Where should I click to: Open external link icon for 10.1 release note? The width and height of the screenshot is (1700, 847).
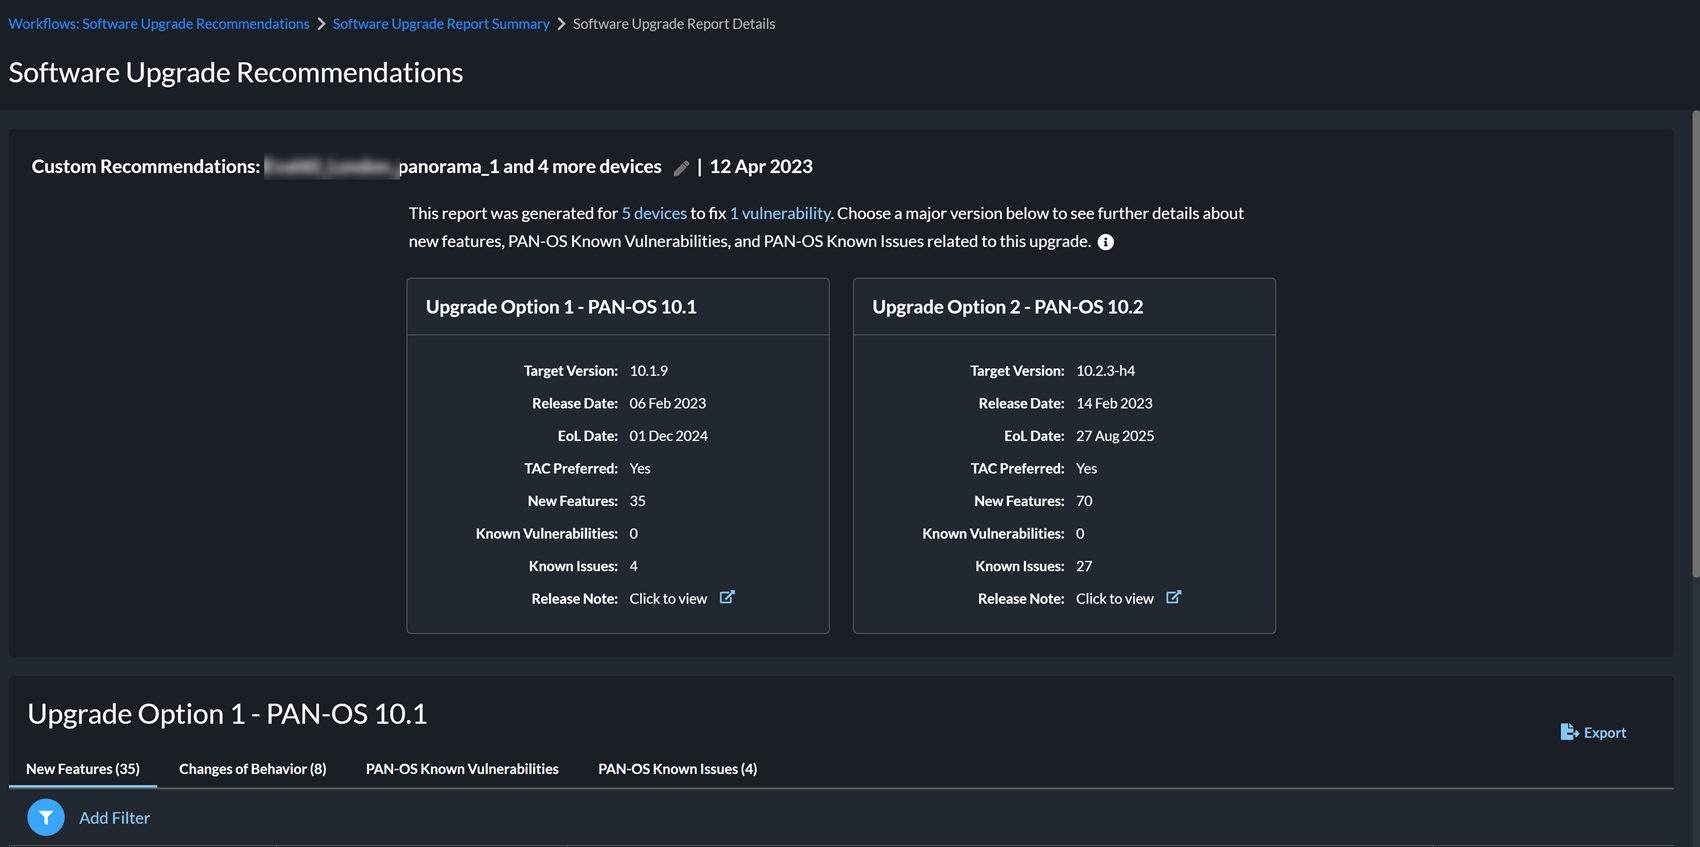click(727, 598)
